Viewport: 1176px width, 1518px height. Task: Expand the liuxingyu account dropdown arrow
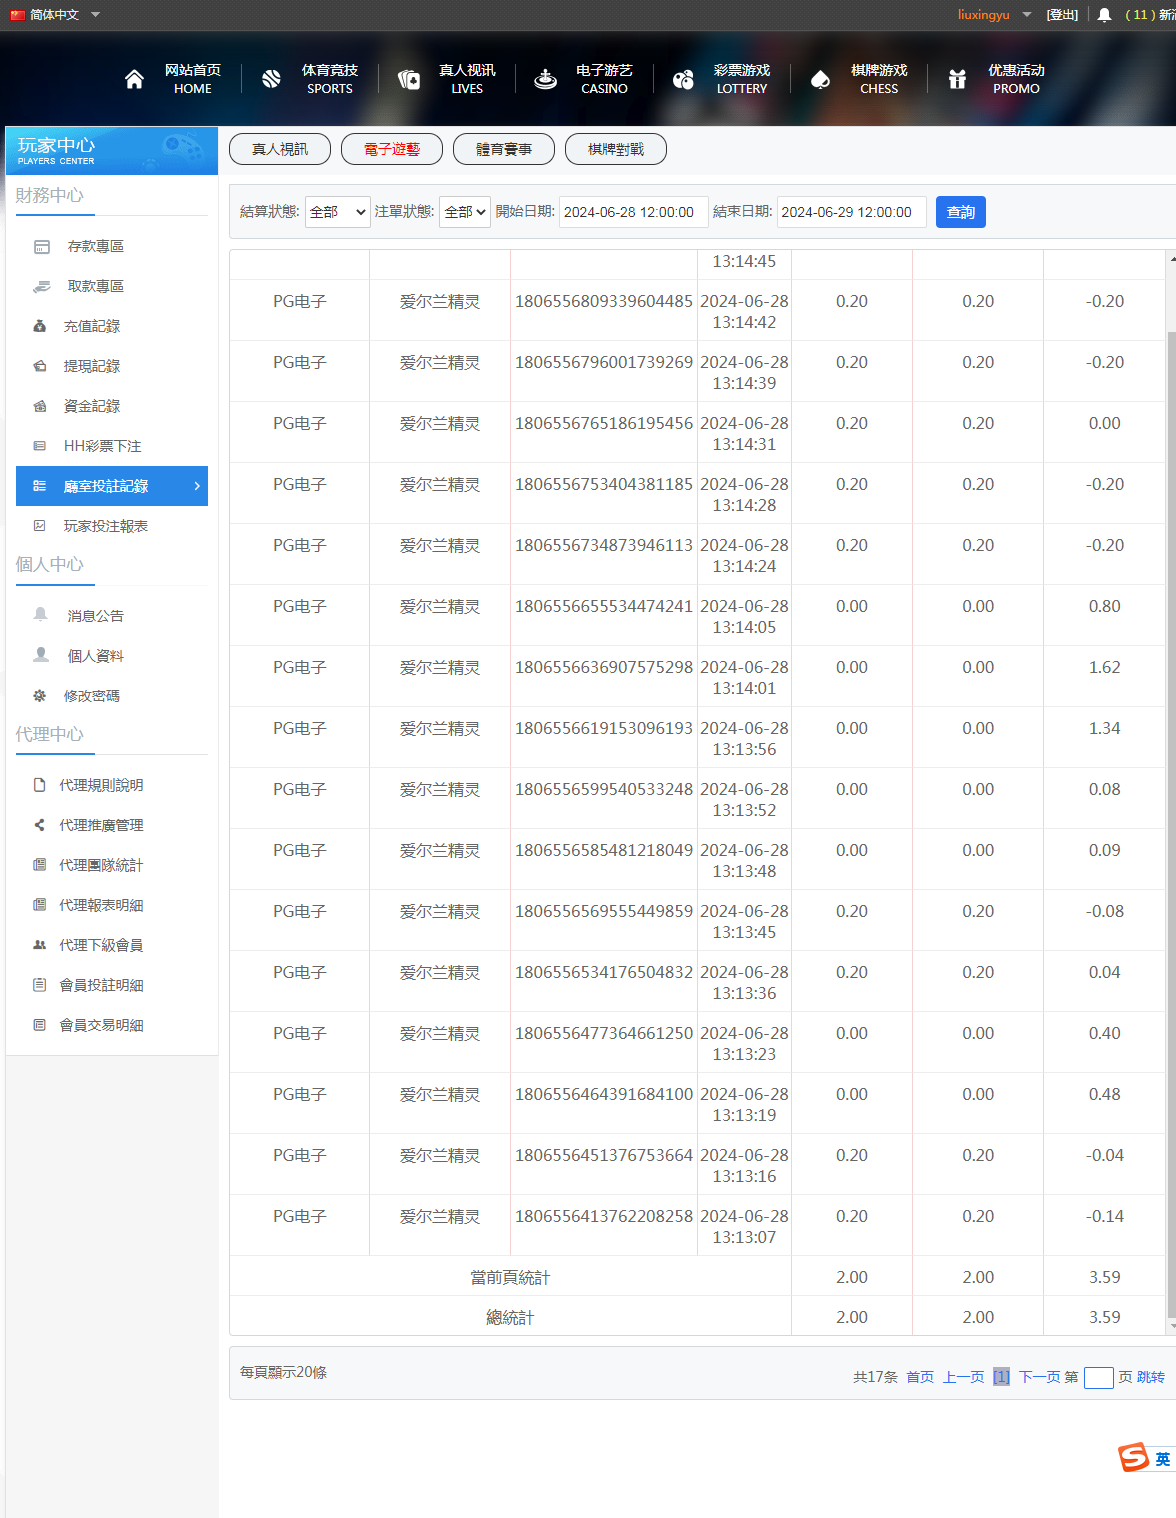tap(1026, 15)
